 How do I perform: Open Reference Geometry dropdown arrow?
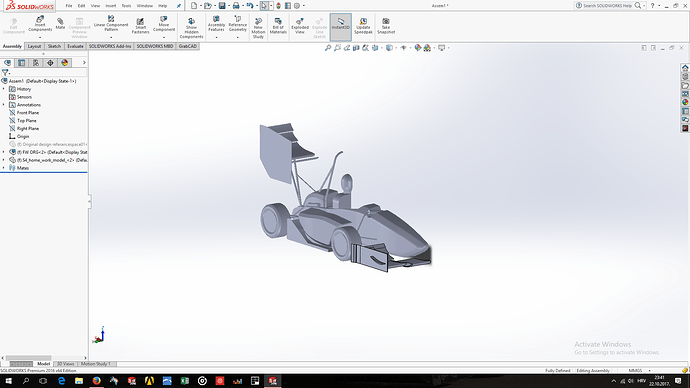point(238,37)
